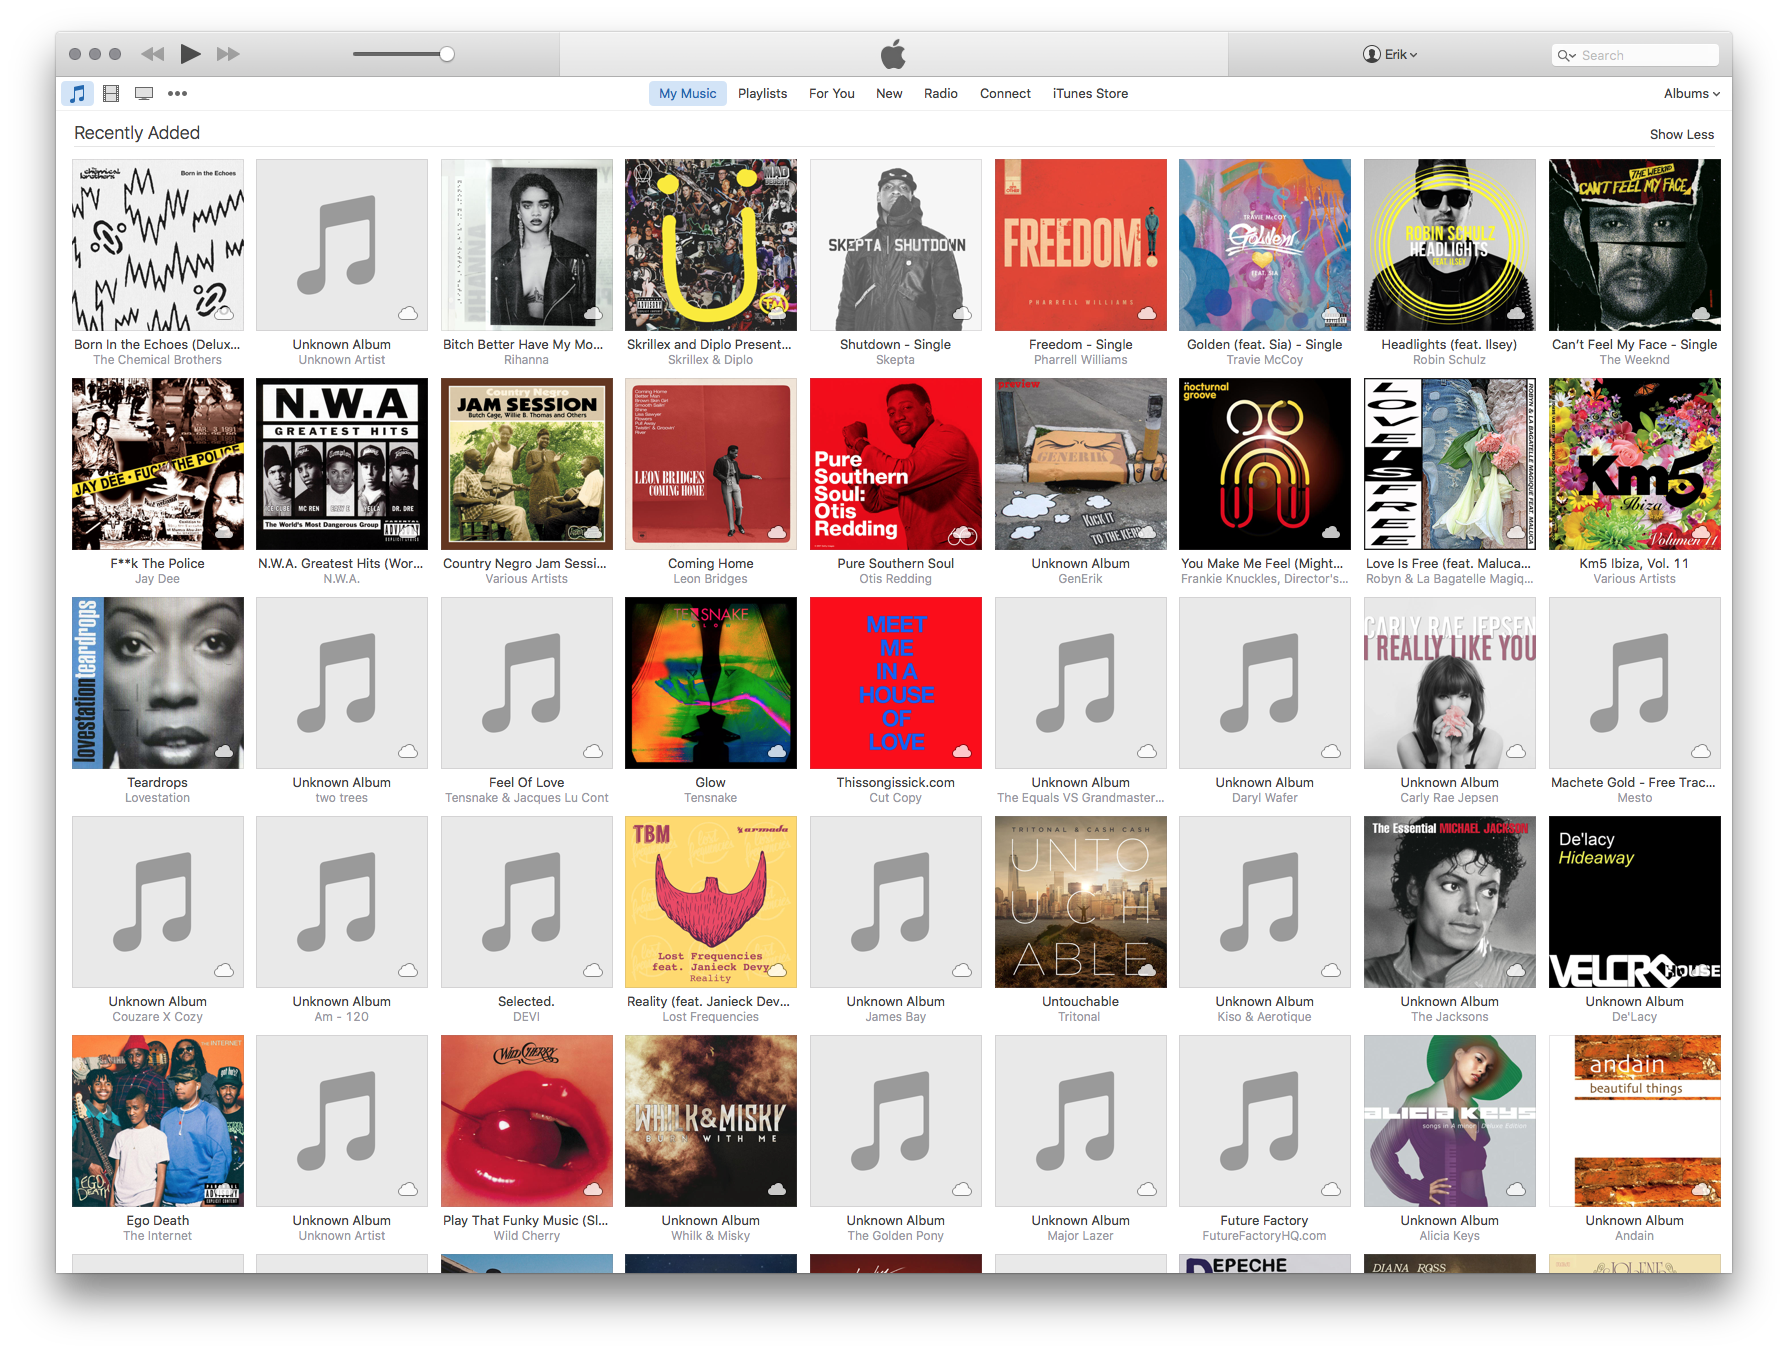Open Lost Frequencies Reality cover

click(711, 902)
